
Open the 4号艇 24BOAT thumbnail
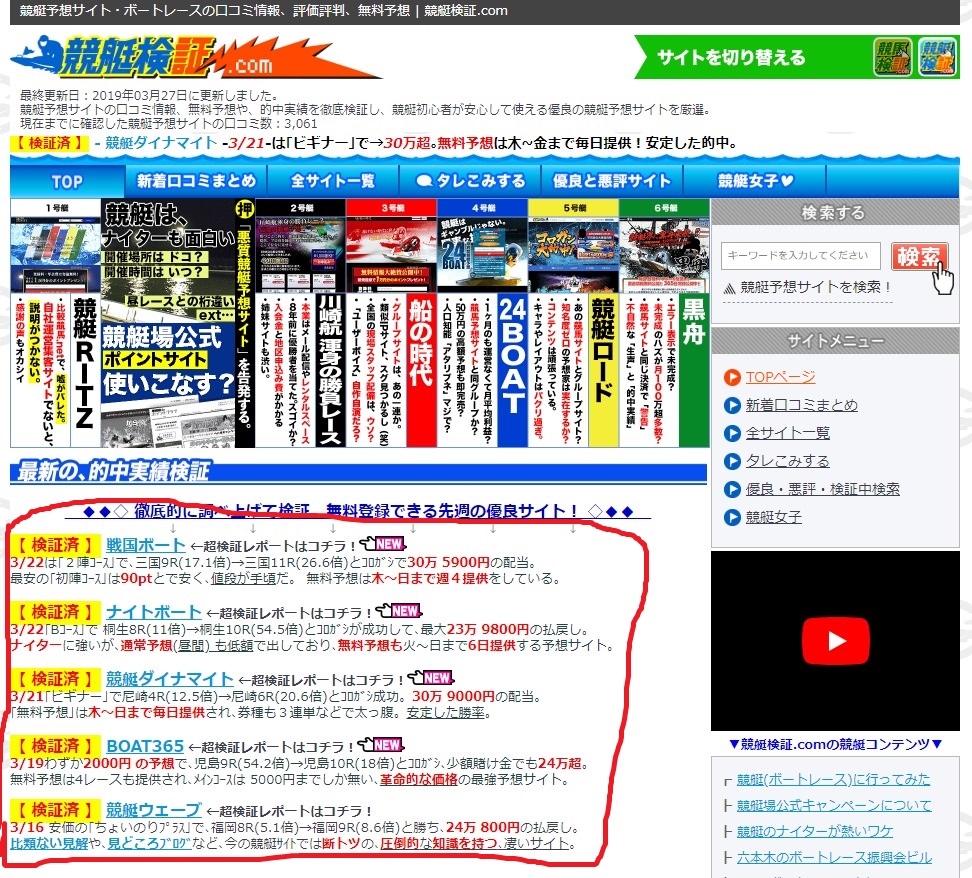482,323
